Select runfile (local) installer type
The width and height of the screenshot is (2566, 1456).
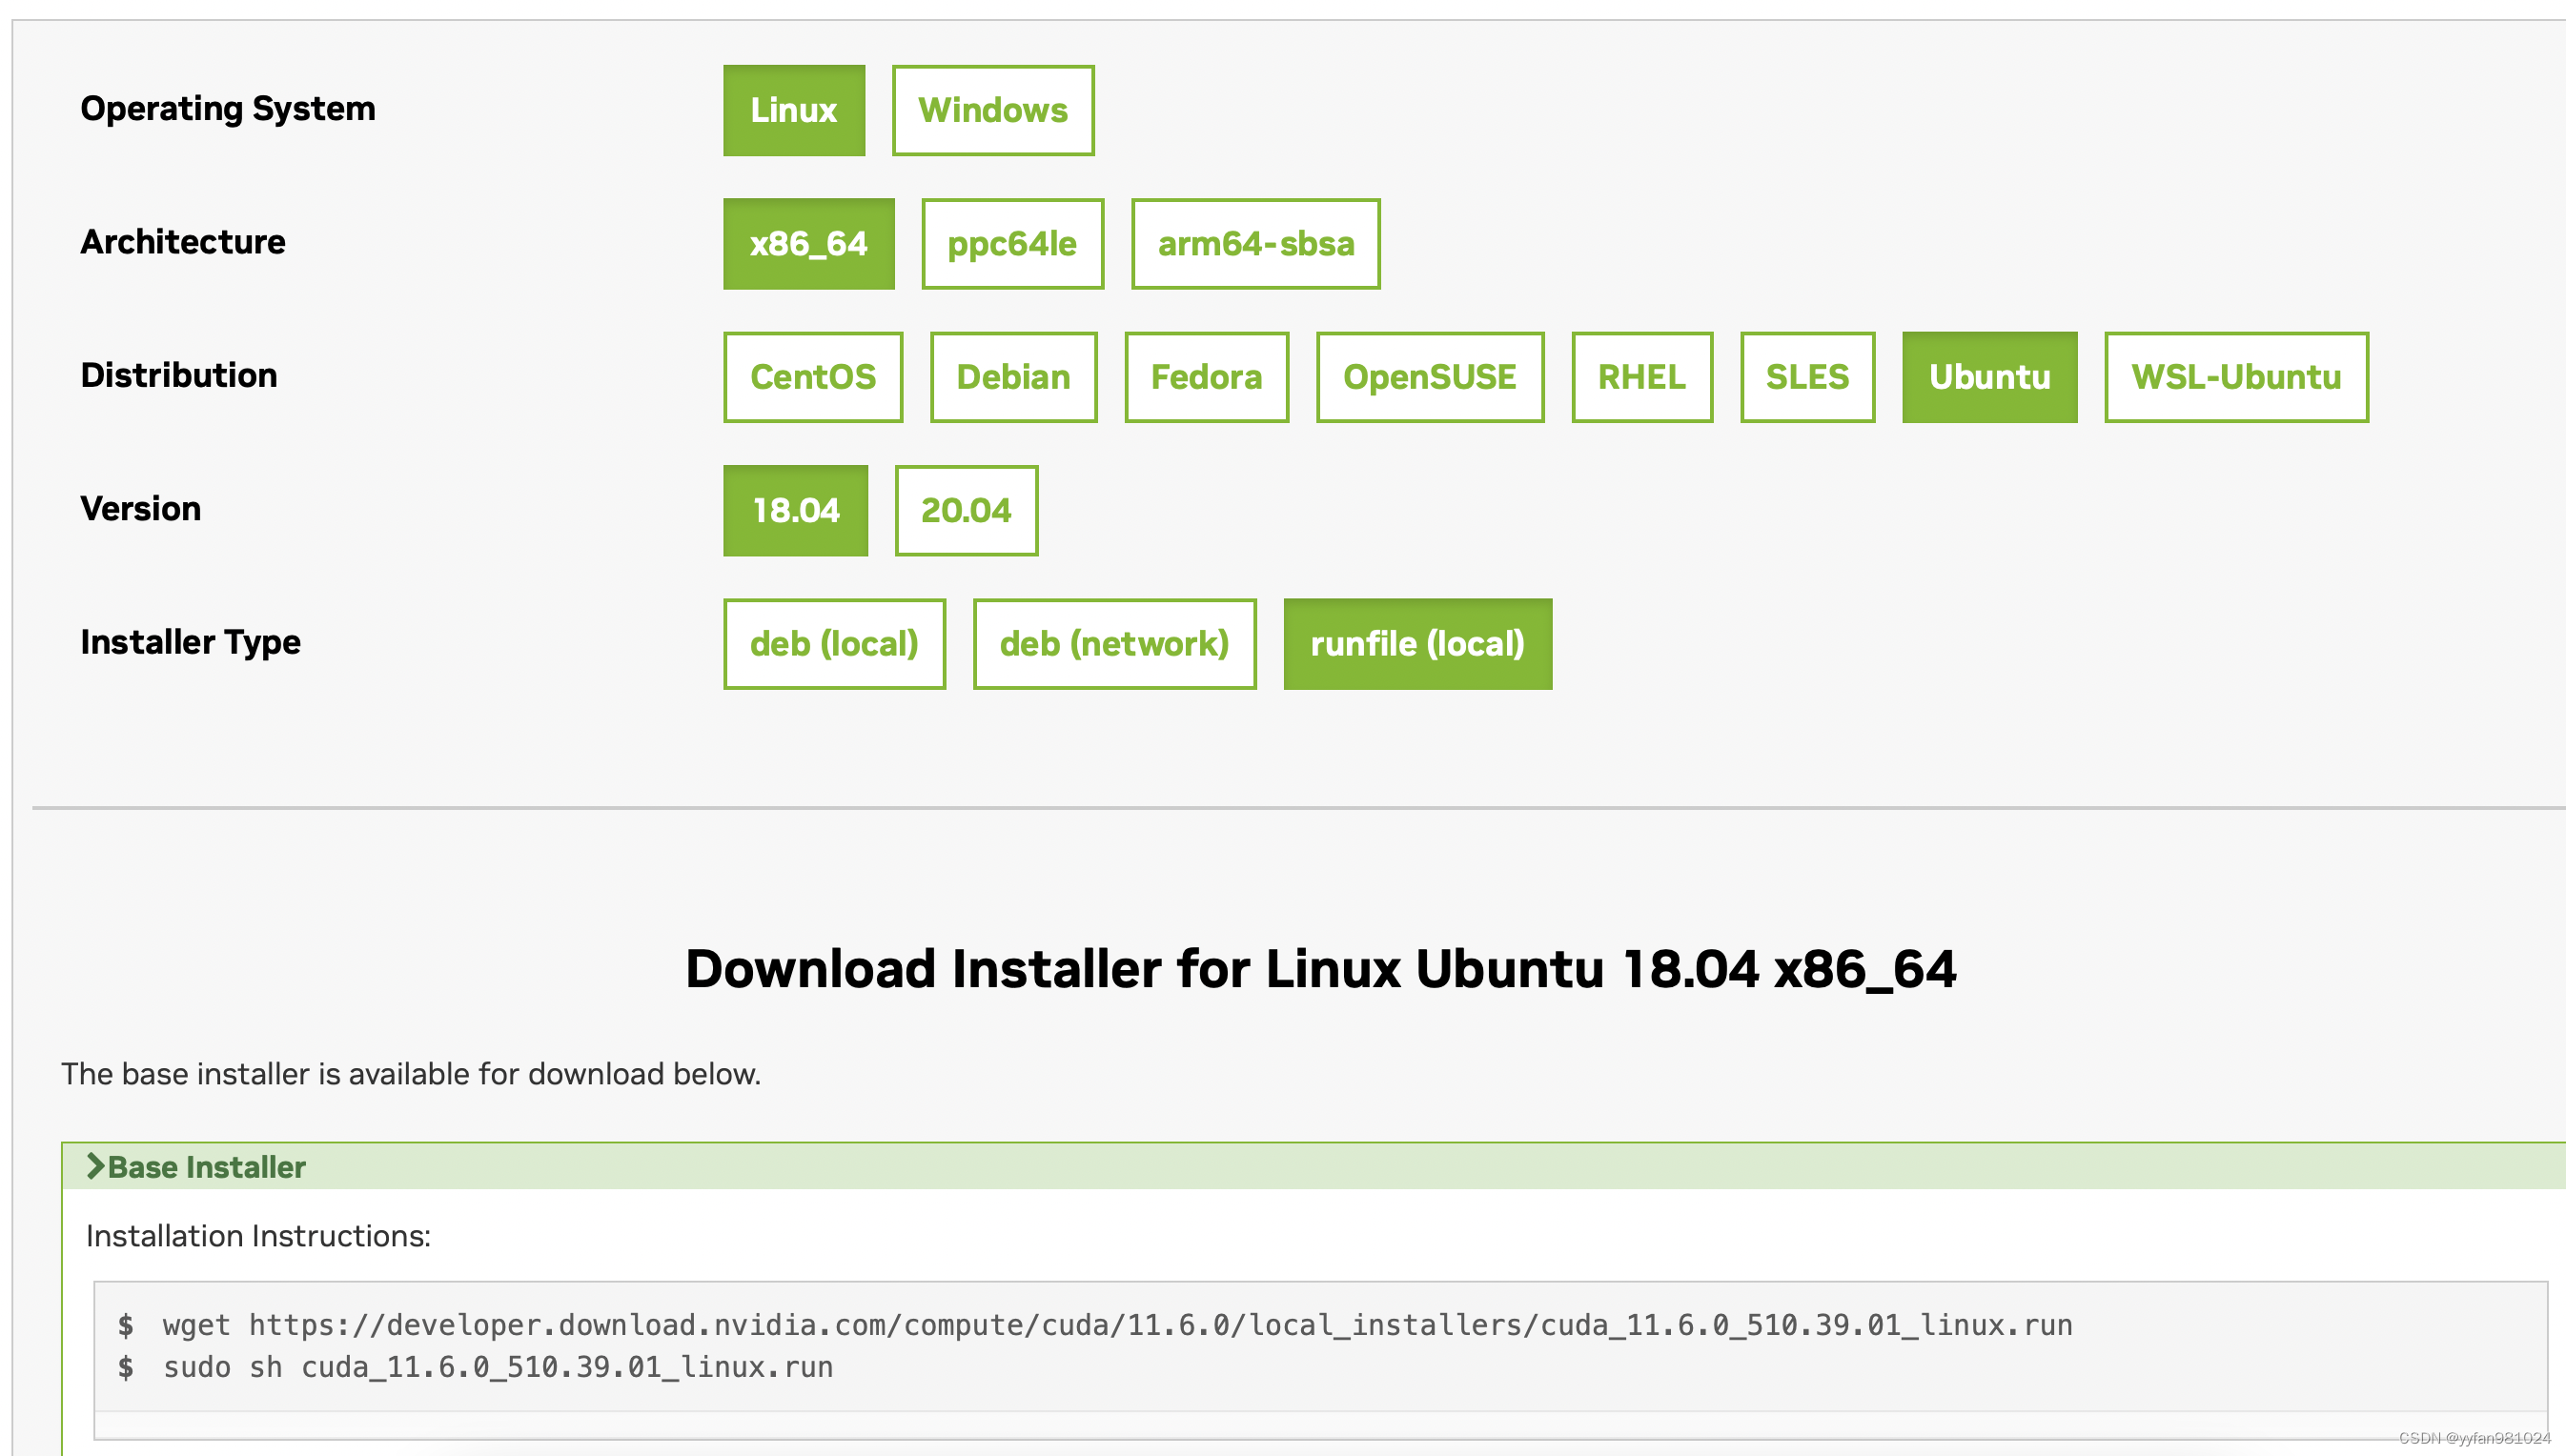click(1418, 644)
